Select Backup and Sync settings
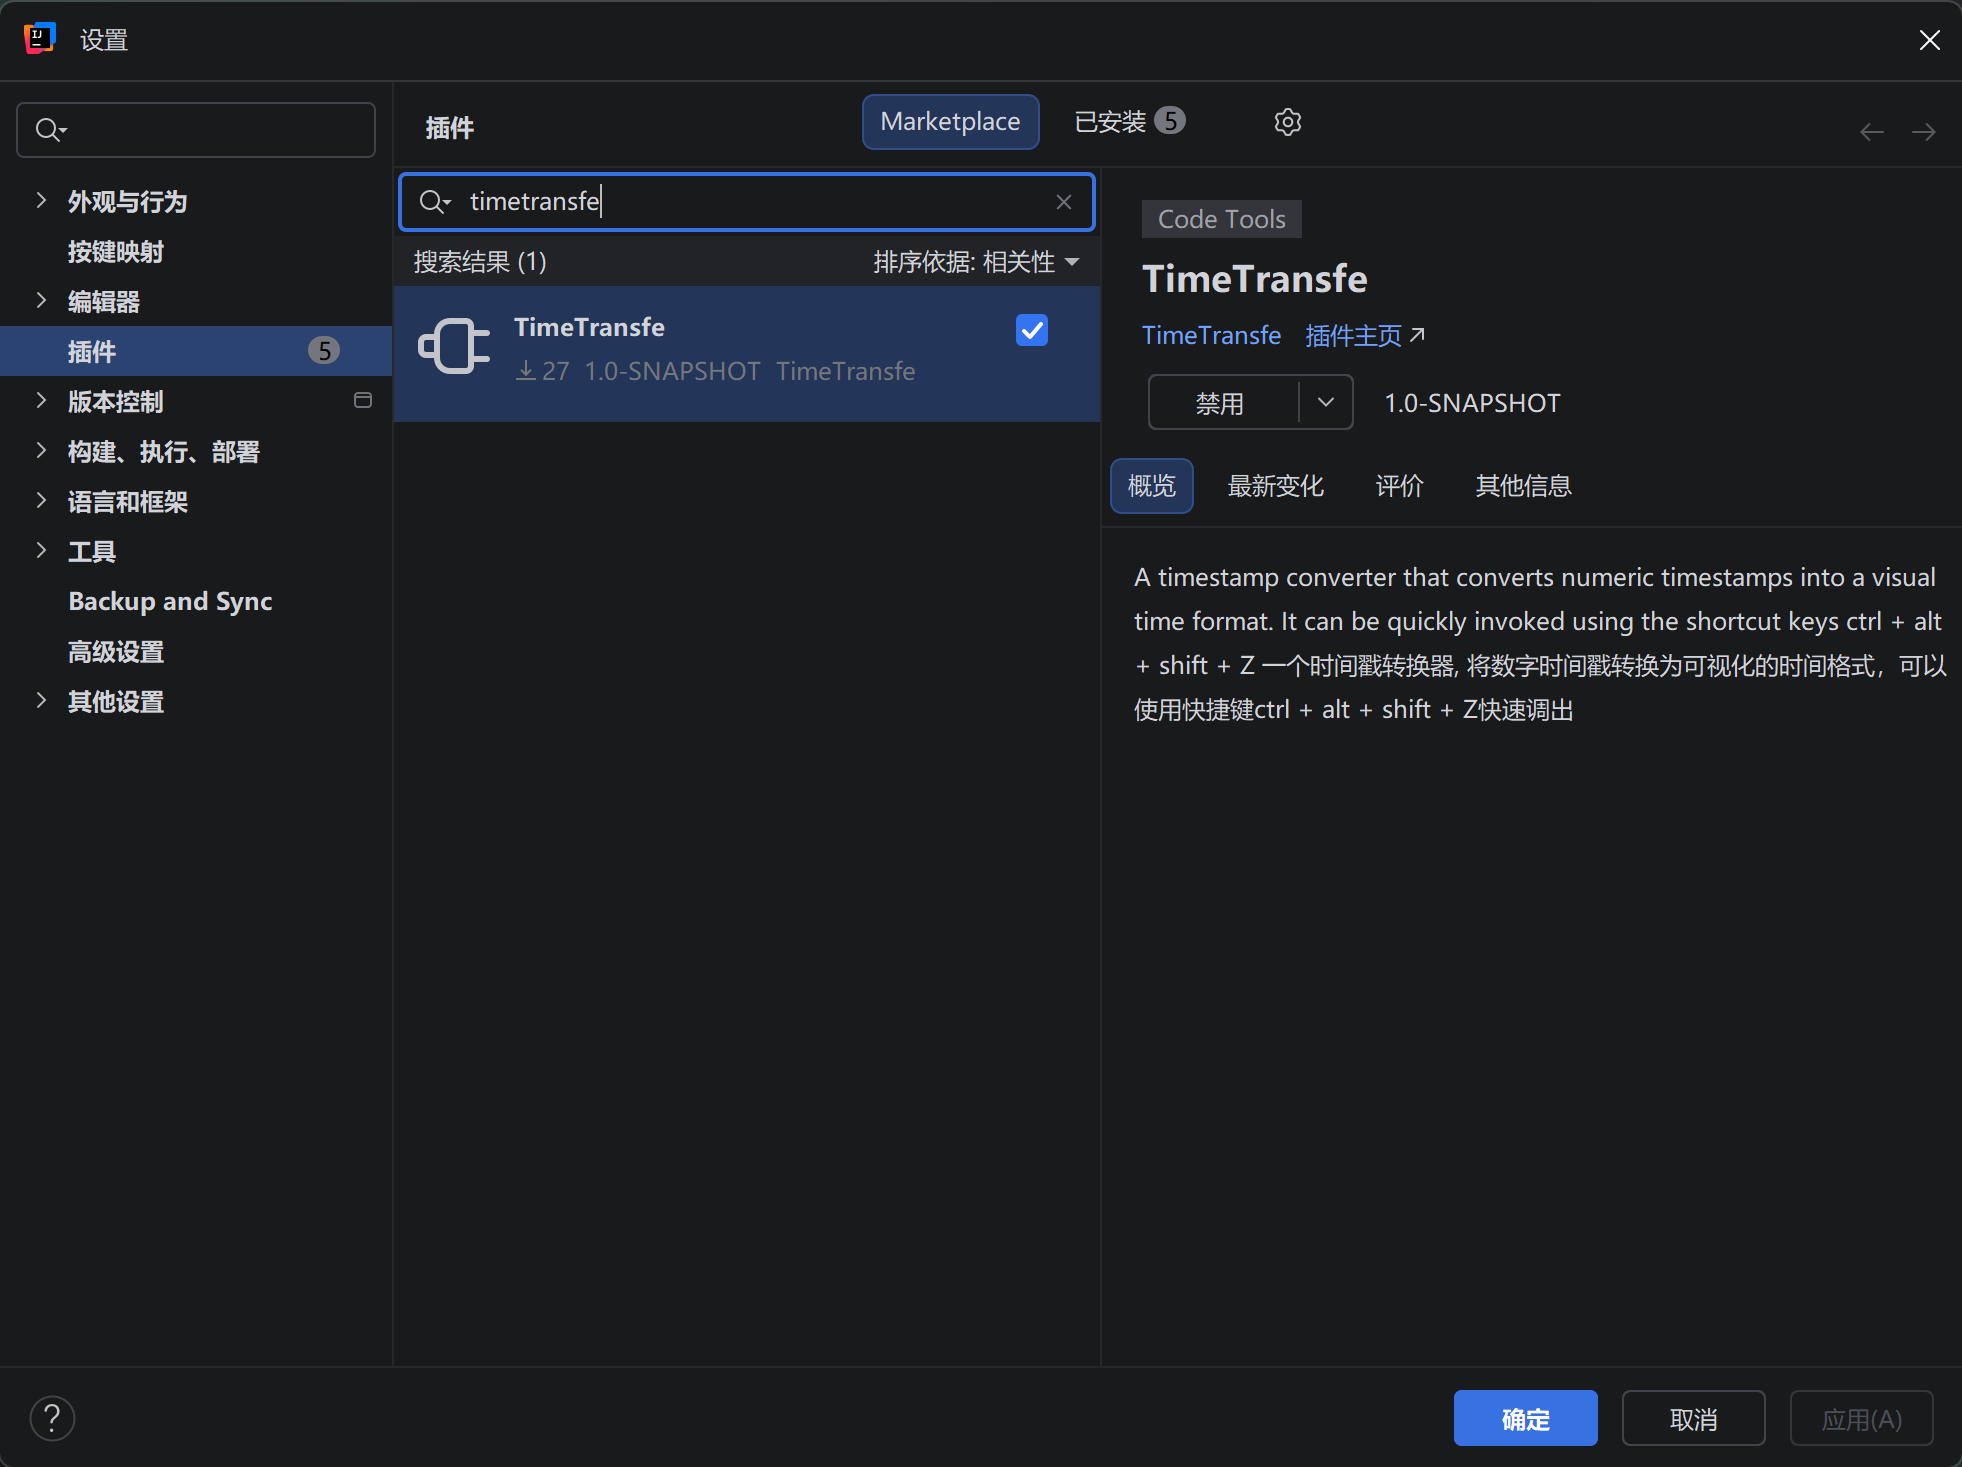 pyautogui.click(x=170, y=601)
